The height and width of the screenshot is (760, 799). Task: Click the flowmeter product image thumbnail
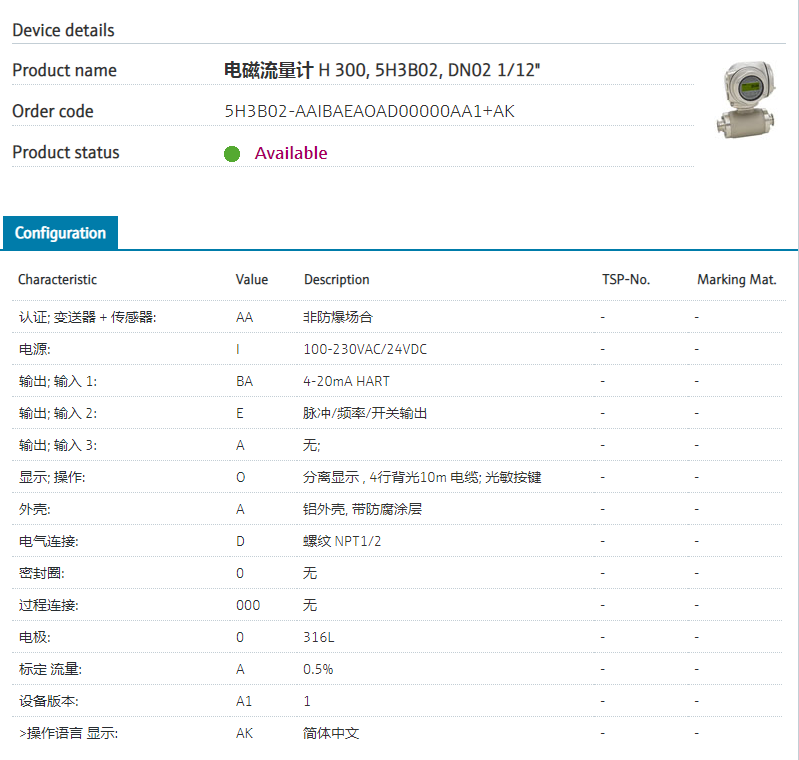tap(748, 99)
